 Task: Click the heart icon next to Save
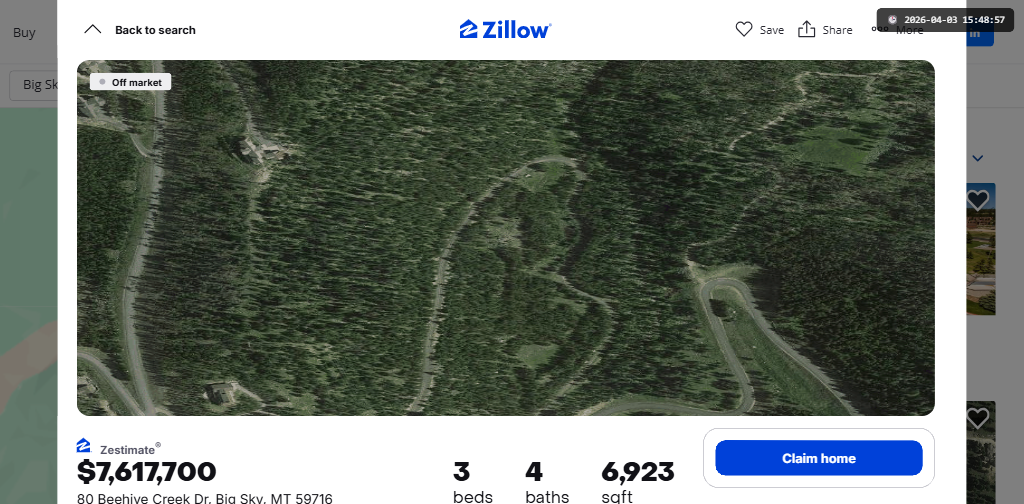coord(744,29)
